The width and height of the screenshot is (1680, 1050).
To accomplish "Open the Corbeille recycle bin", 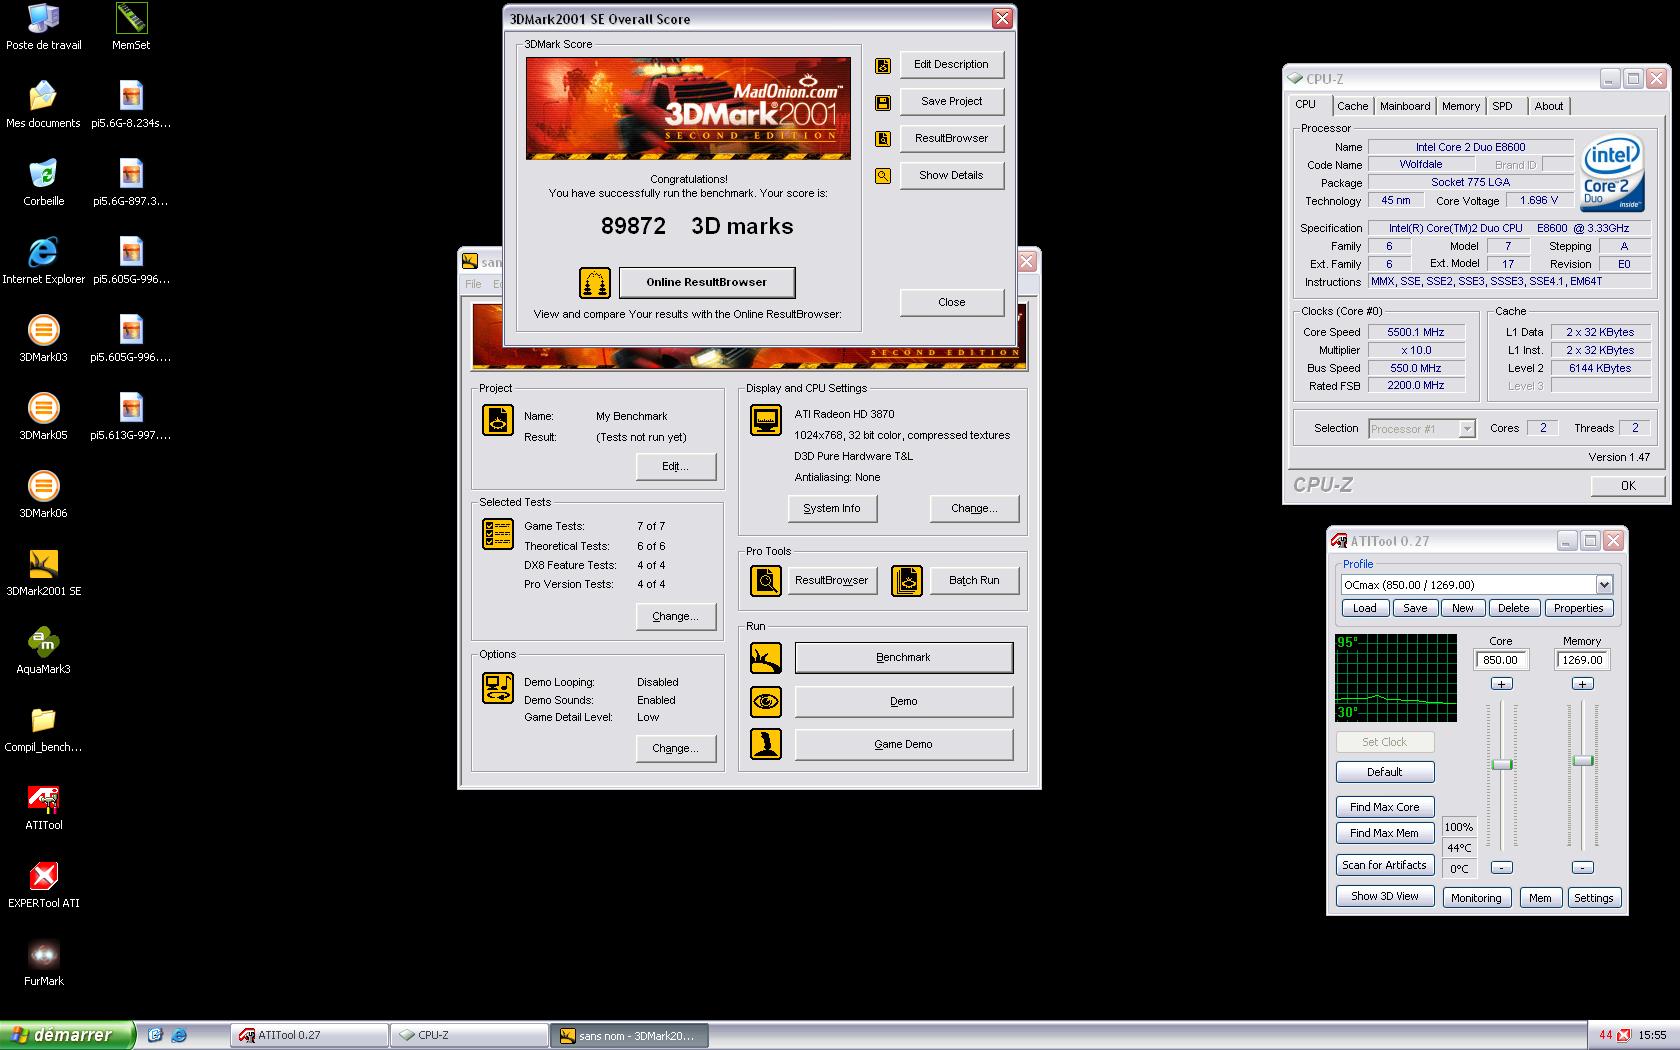I will click(43, 183).
